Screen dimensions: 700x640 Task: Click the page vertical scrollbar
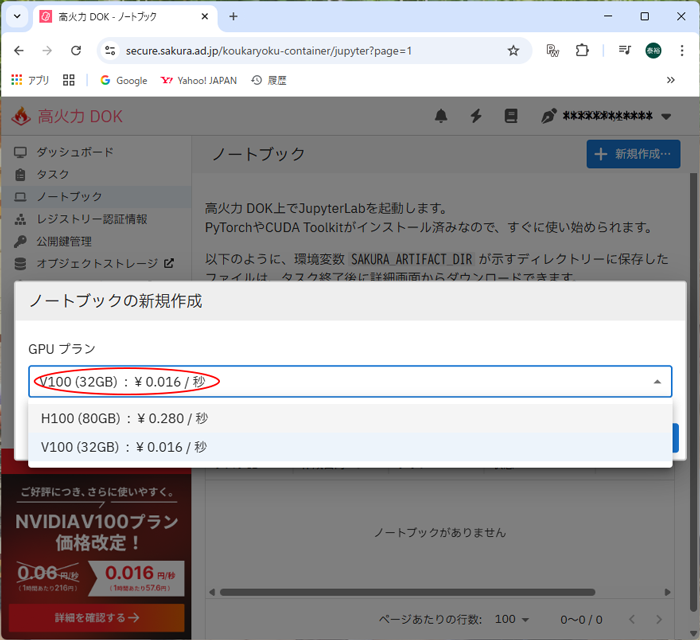pos(693,393)
